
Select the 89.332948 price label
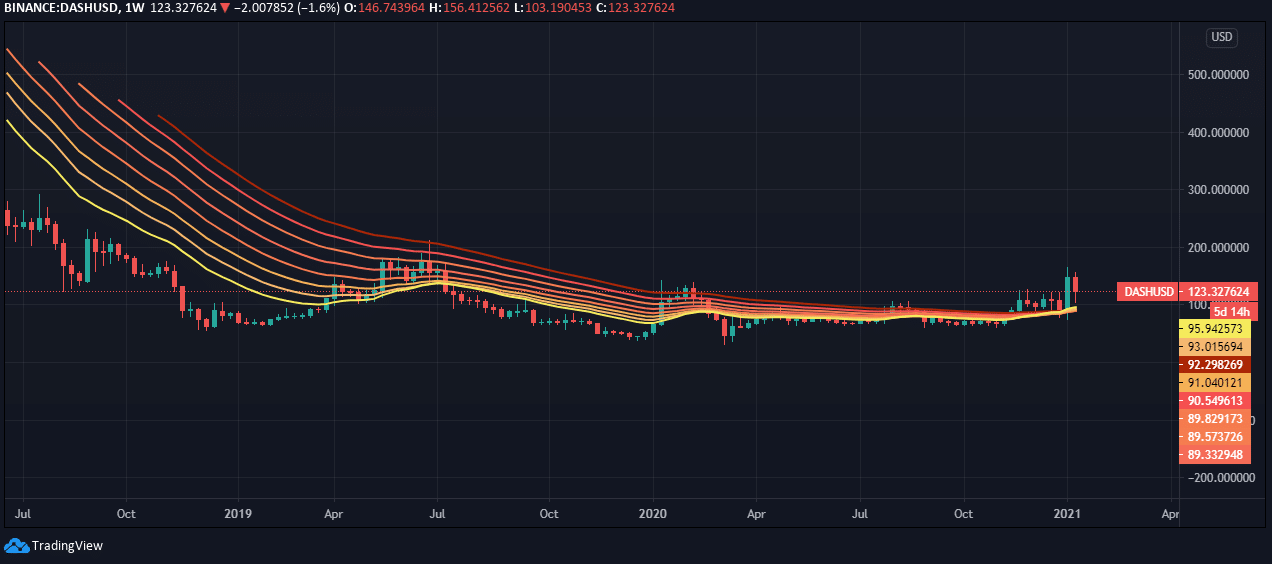[1215, 455]
